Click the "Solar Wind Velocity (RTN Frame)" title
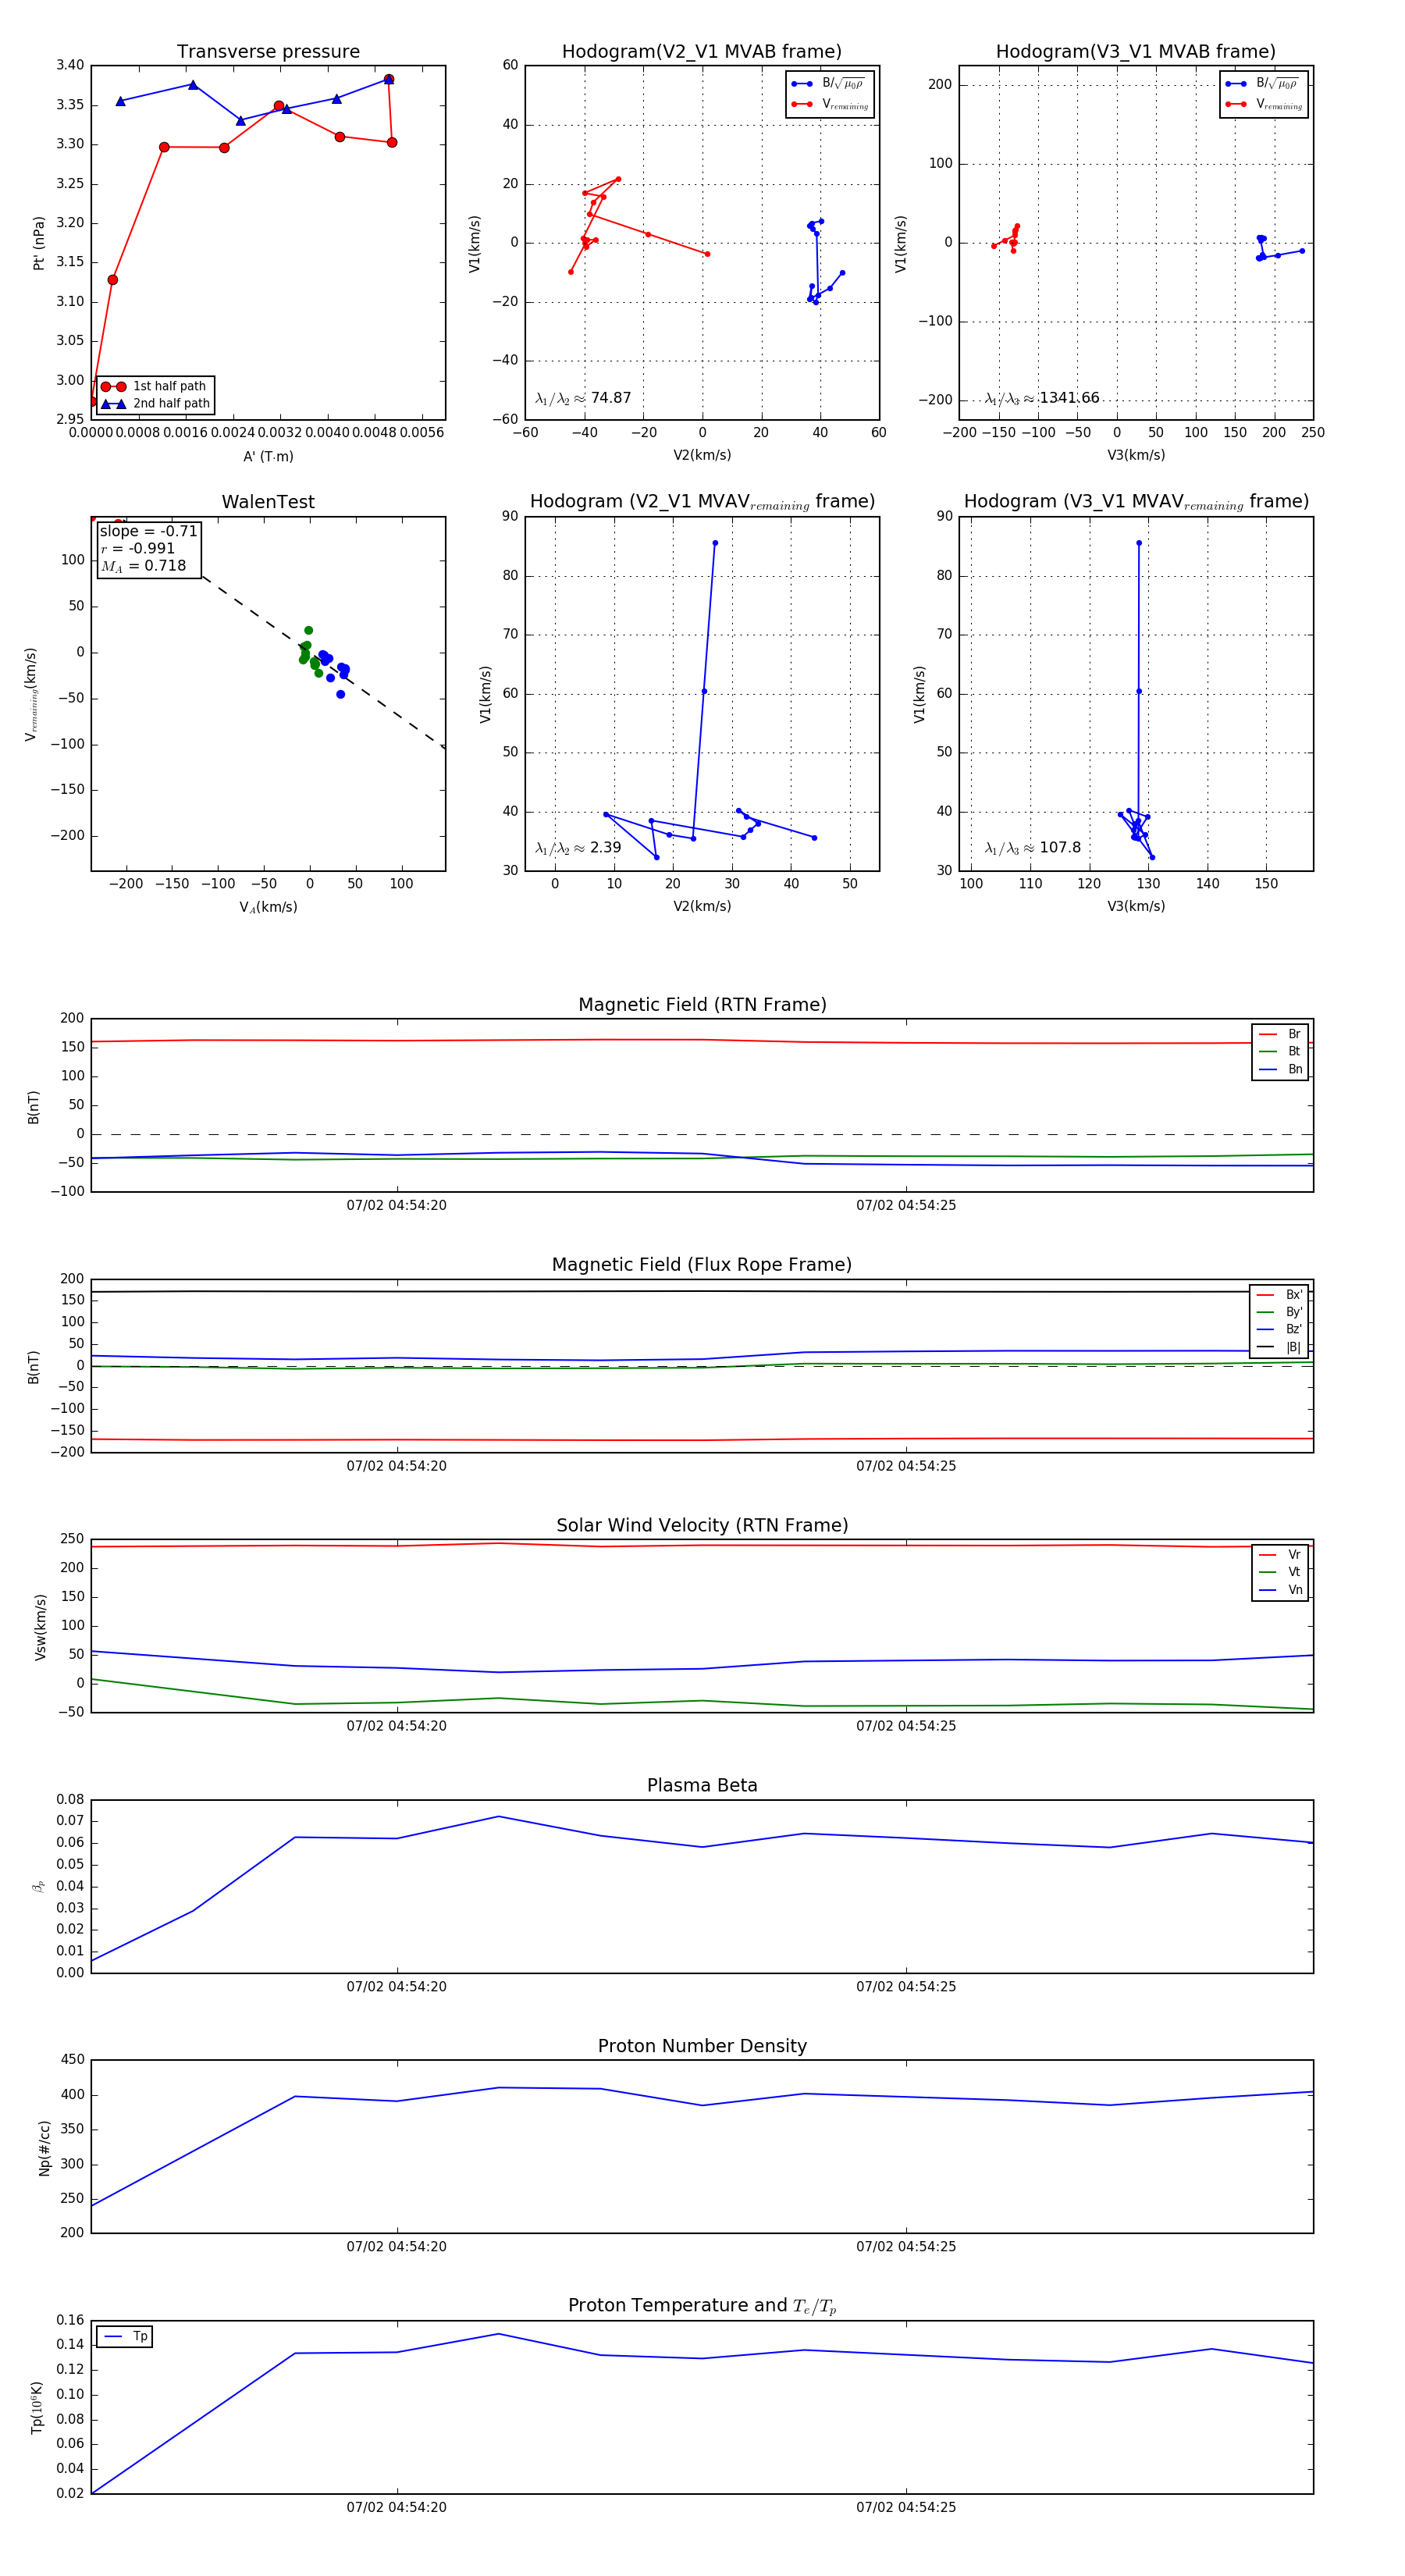Viewport: 1405px width, 2576px height. pos(702,1525)
